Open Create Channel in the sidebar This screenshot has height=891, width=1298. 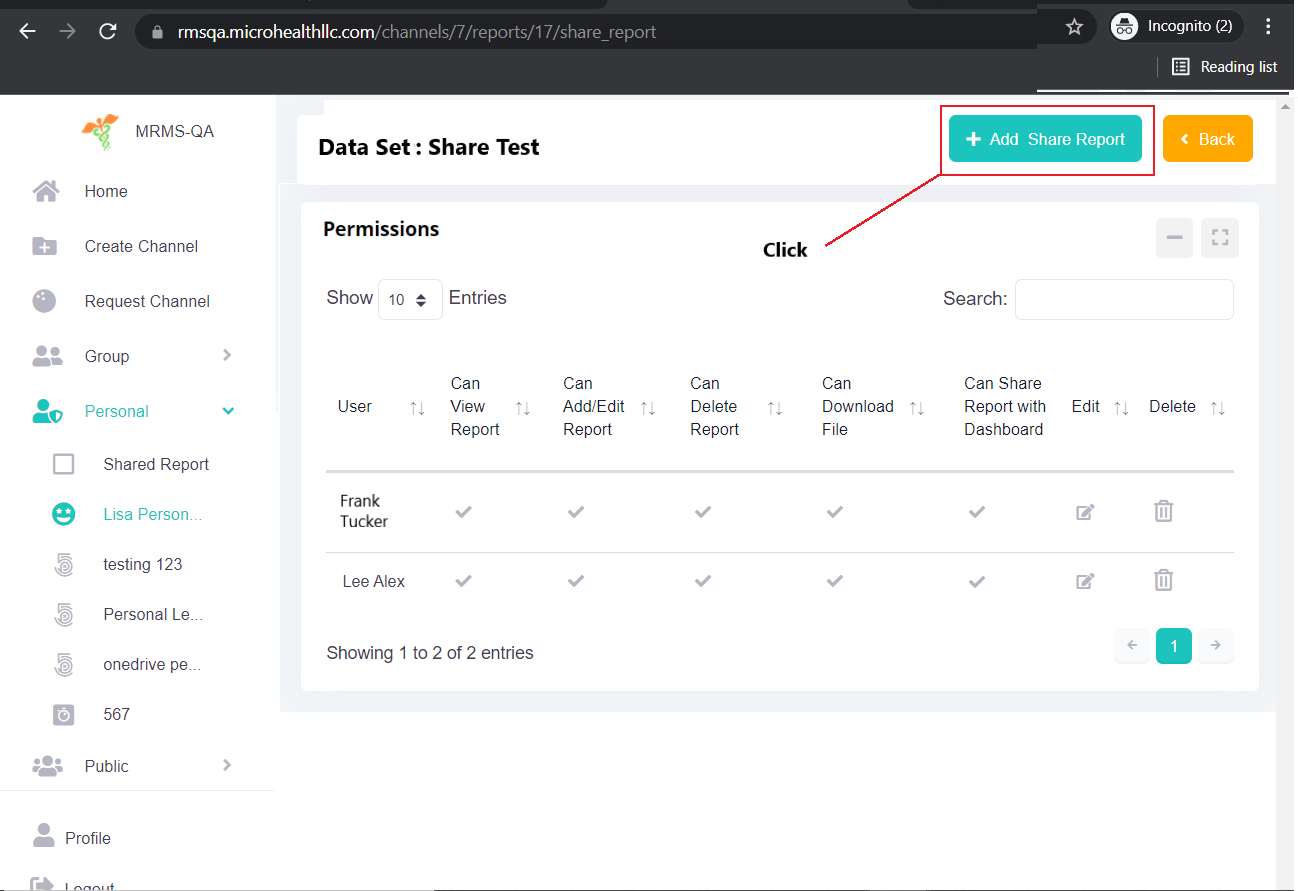[x=141, y=246]
